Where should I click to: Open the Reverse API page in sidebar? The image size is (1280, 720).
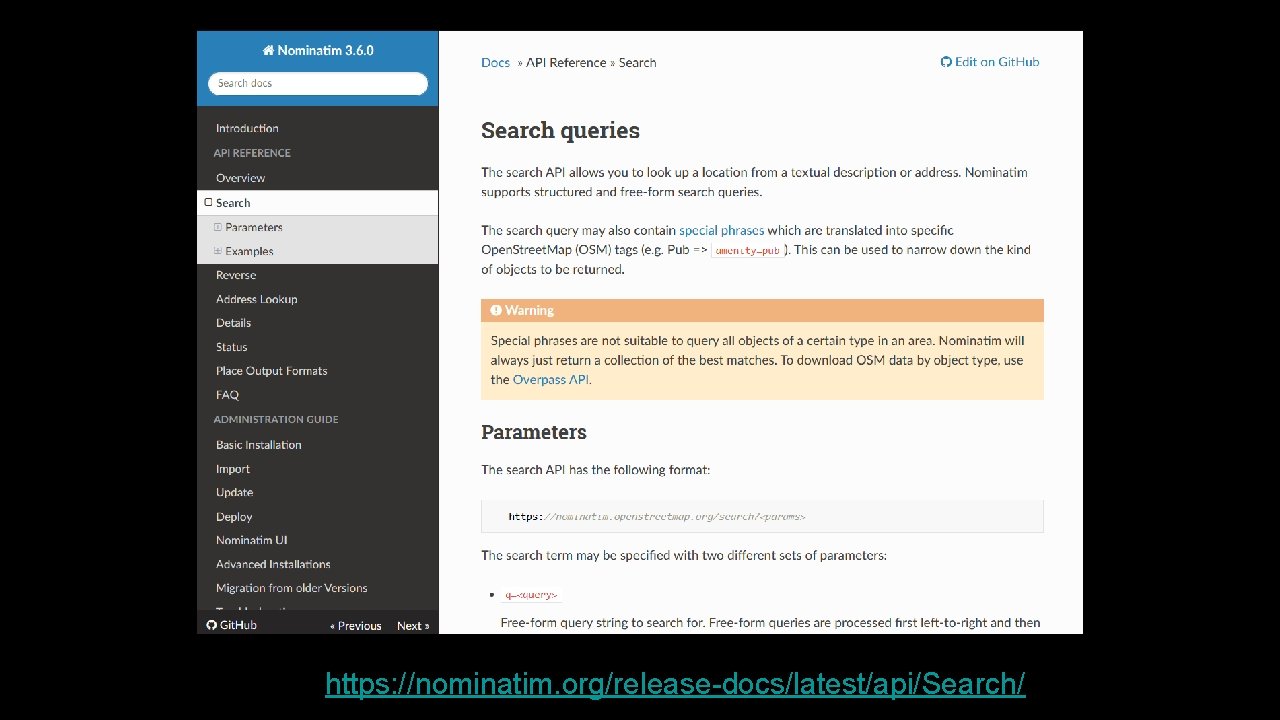coord(236,275)
